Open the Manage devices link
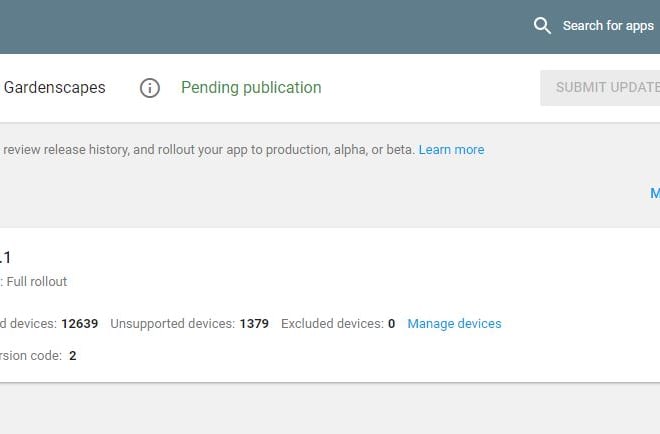660x434 pixels. pos(454,324)
